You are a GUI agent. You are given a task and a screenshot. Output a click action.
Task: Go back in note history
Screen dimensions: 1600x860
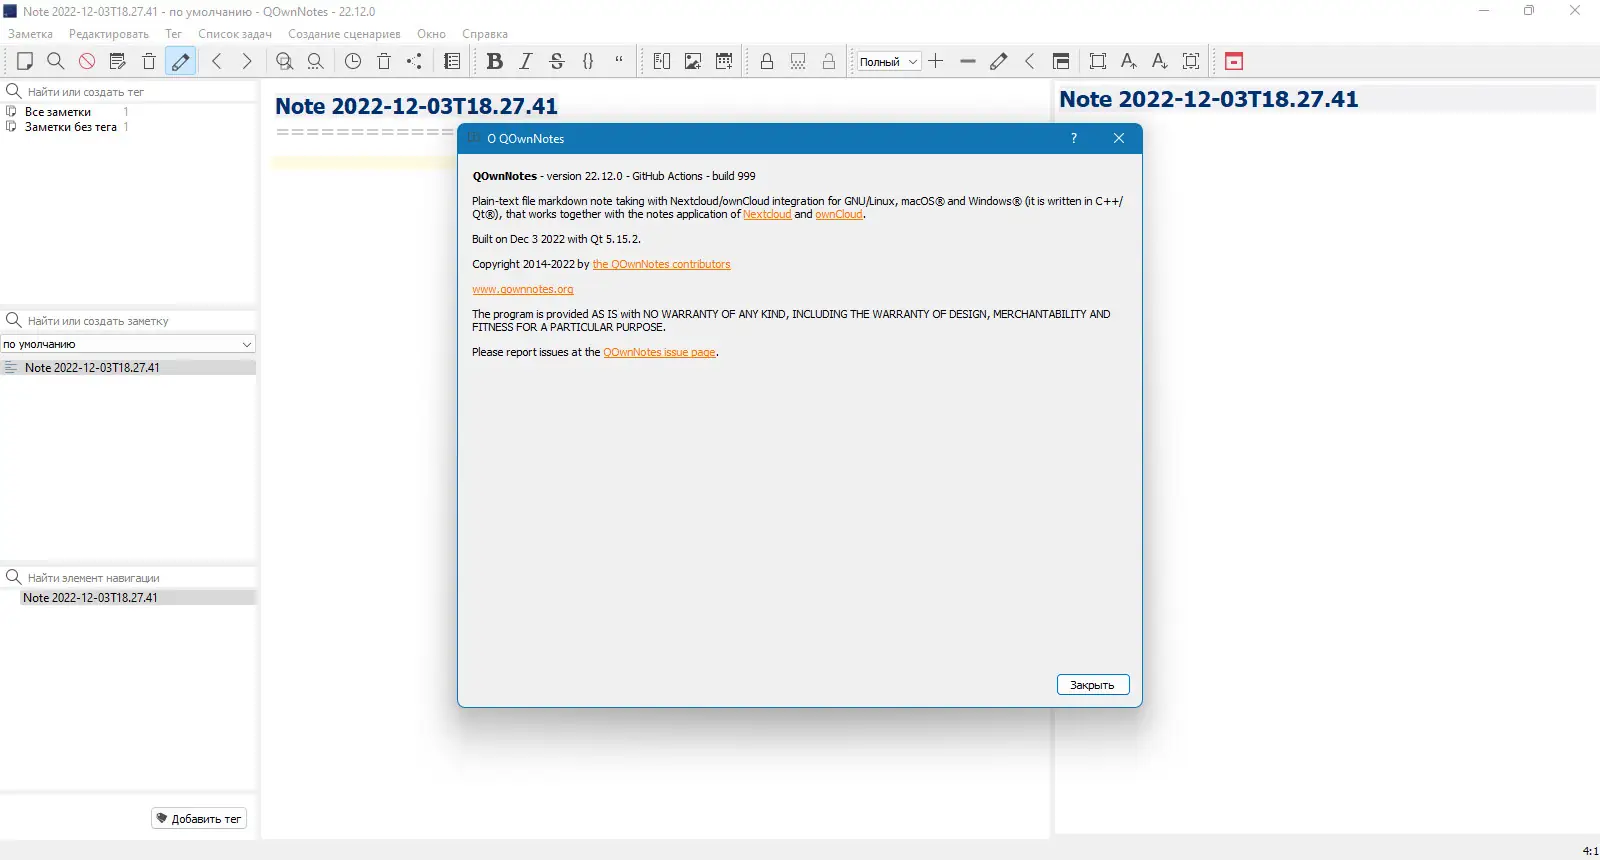pyautogui.click(x=217, y=61)
